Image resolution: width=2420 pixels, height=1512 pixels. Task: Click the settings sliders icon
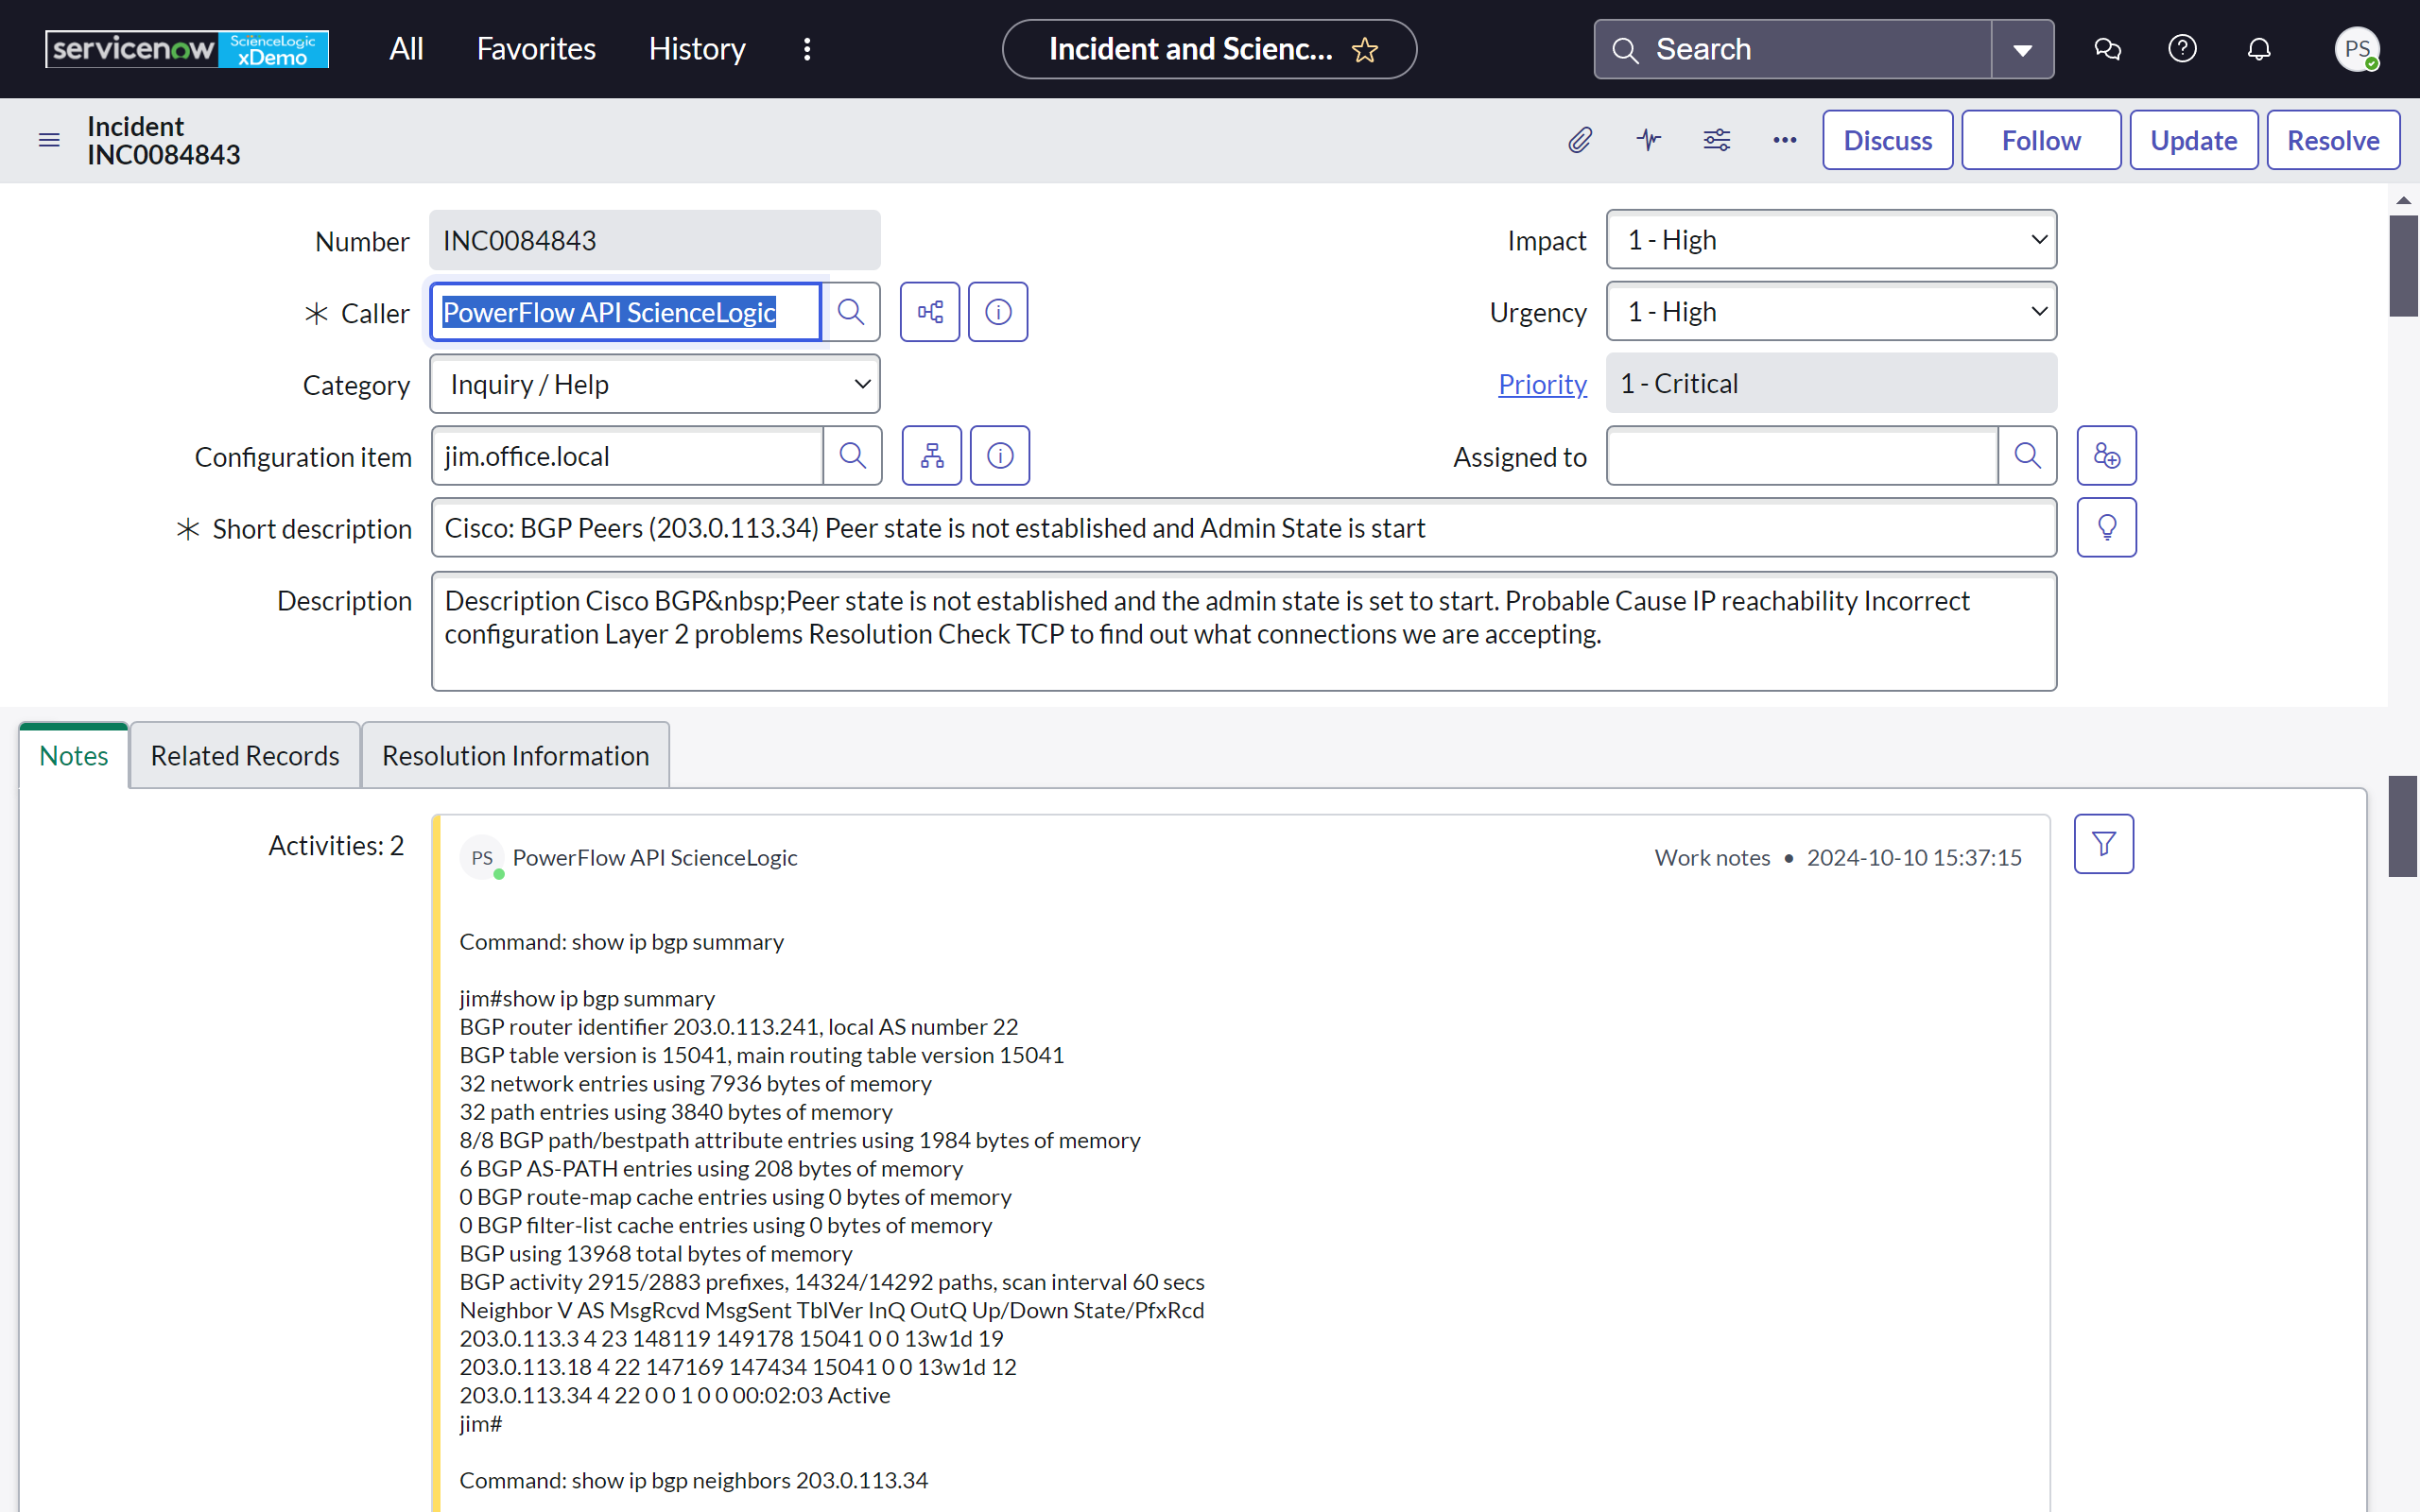(x=1716, y=139)
